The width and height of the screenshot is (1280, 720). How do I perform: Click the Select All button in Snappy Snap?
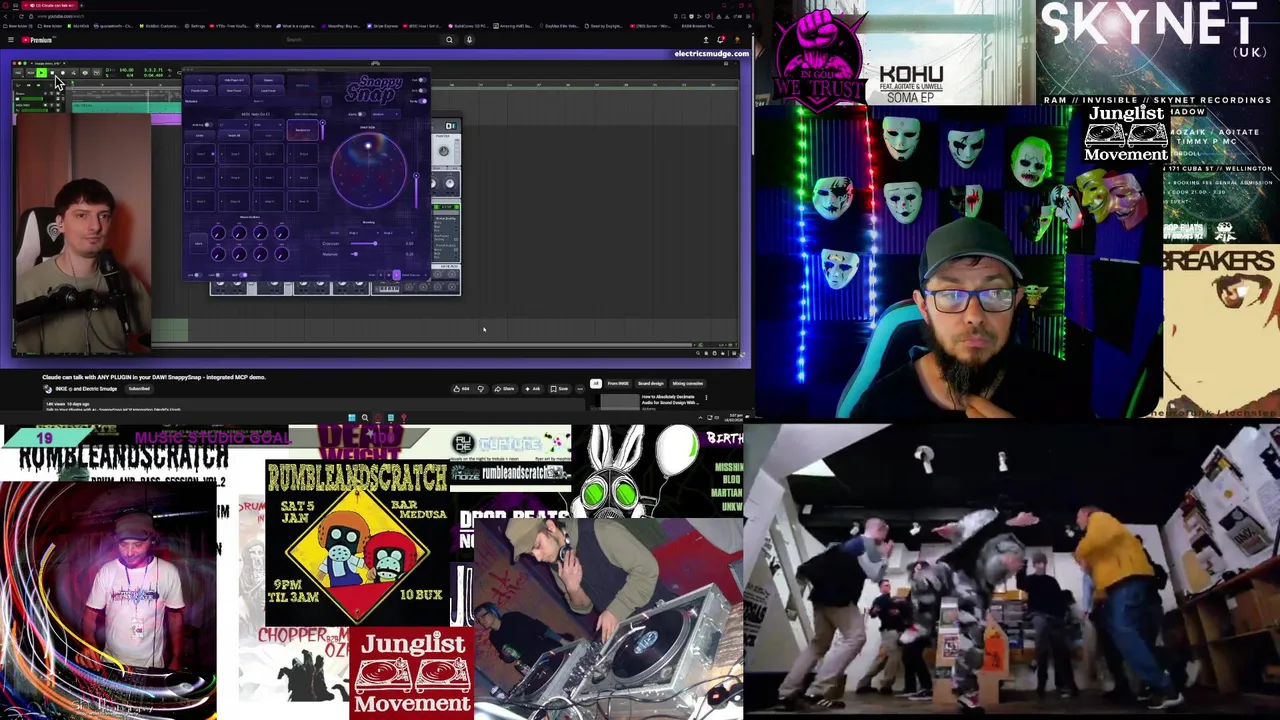[x=234, y=135]
